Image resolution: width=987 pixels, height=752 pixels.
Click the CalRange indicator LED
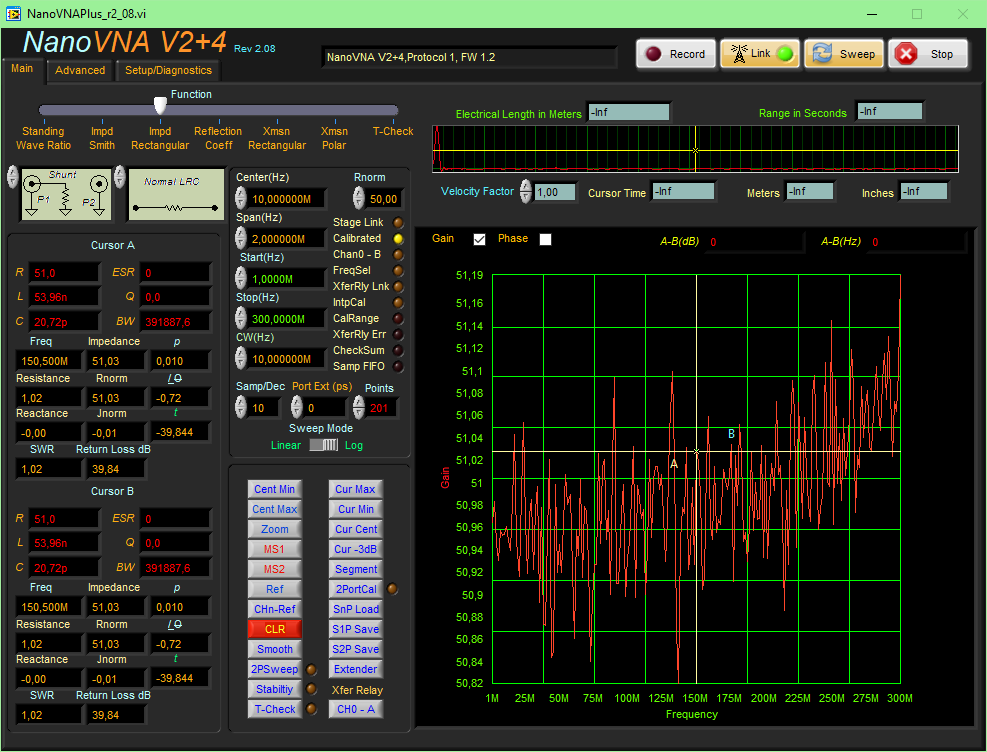(398, 318)
